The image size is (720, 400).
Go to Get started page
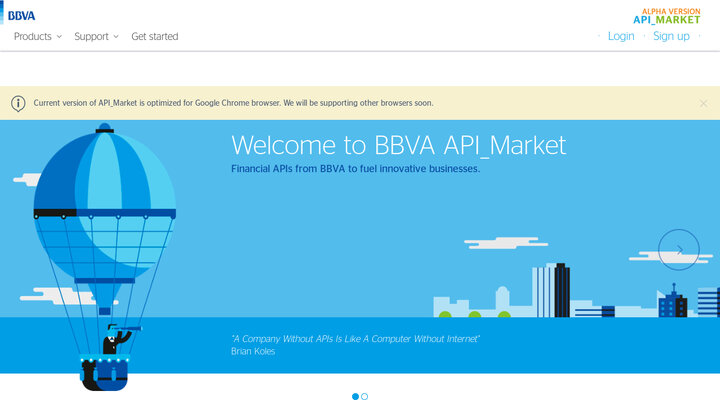(x=155, y=36)
